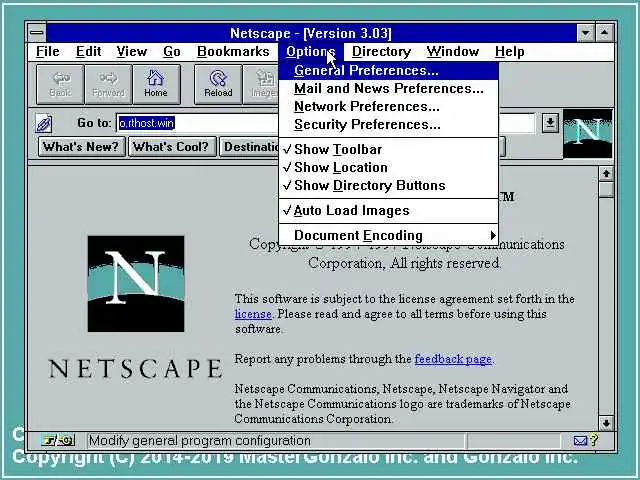The image size is (640, 480).
Task: Open the View menu
Action: point(131,52)
